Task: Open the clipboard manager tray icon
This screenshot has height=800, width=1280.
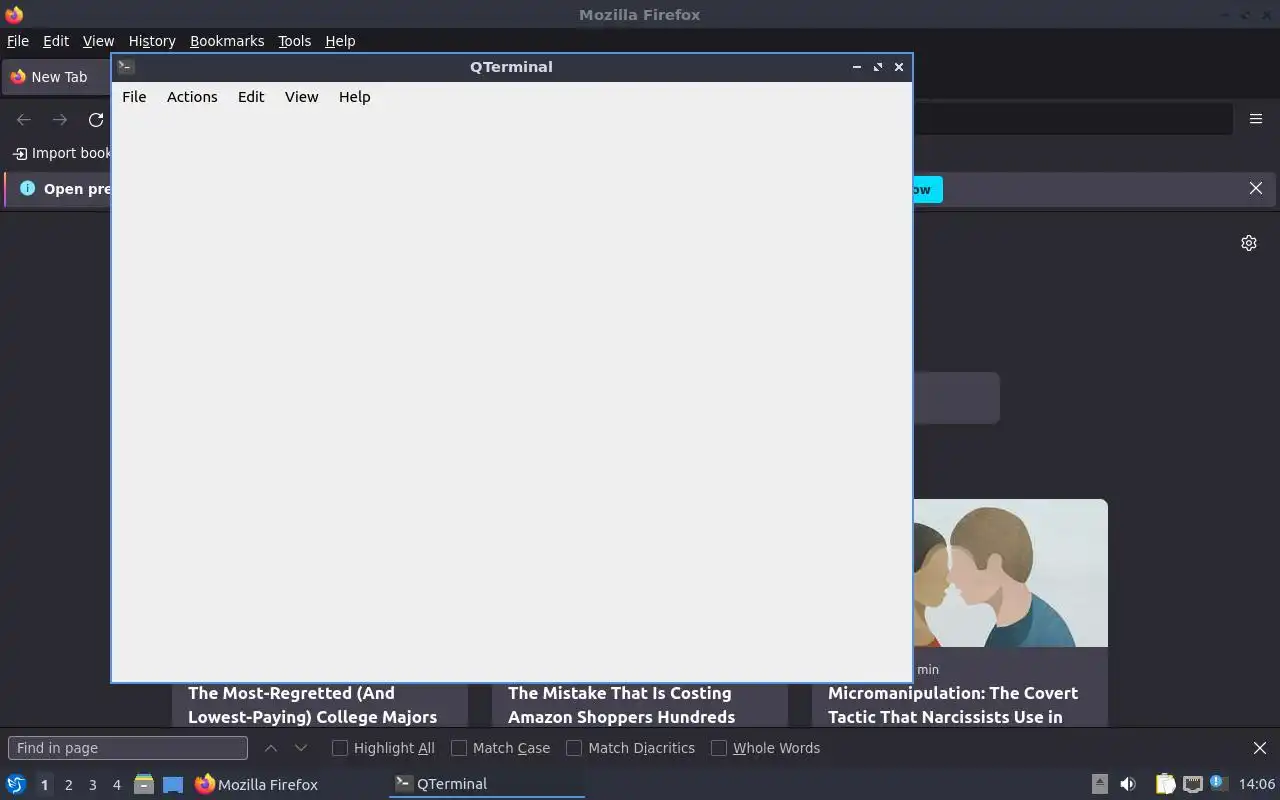Action: 1165,784
